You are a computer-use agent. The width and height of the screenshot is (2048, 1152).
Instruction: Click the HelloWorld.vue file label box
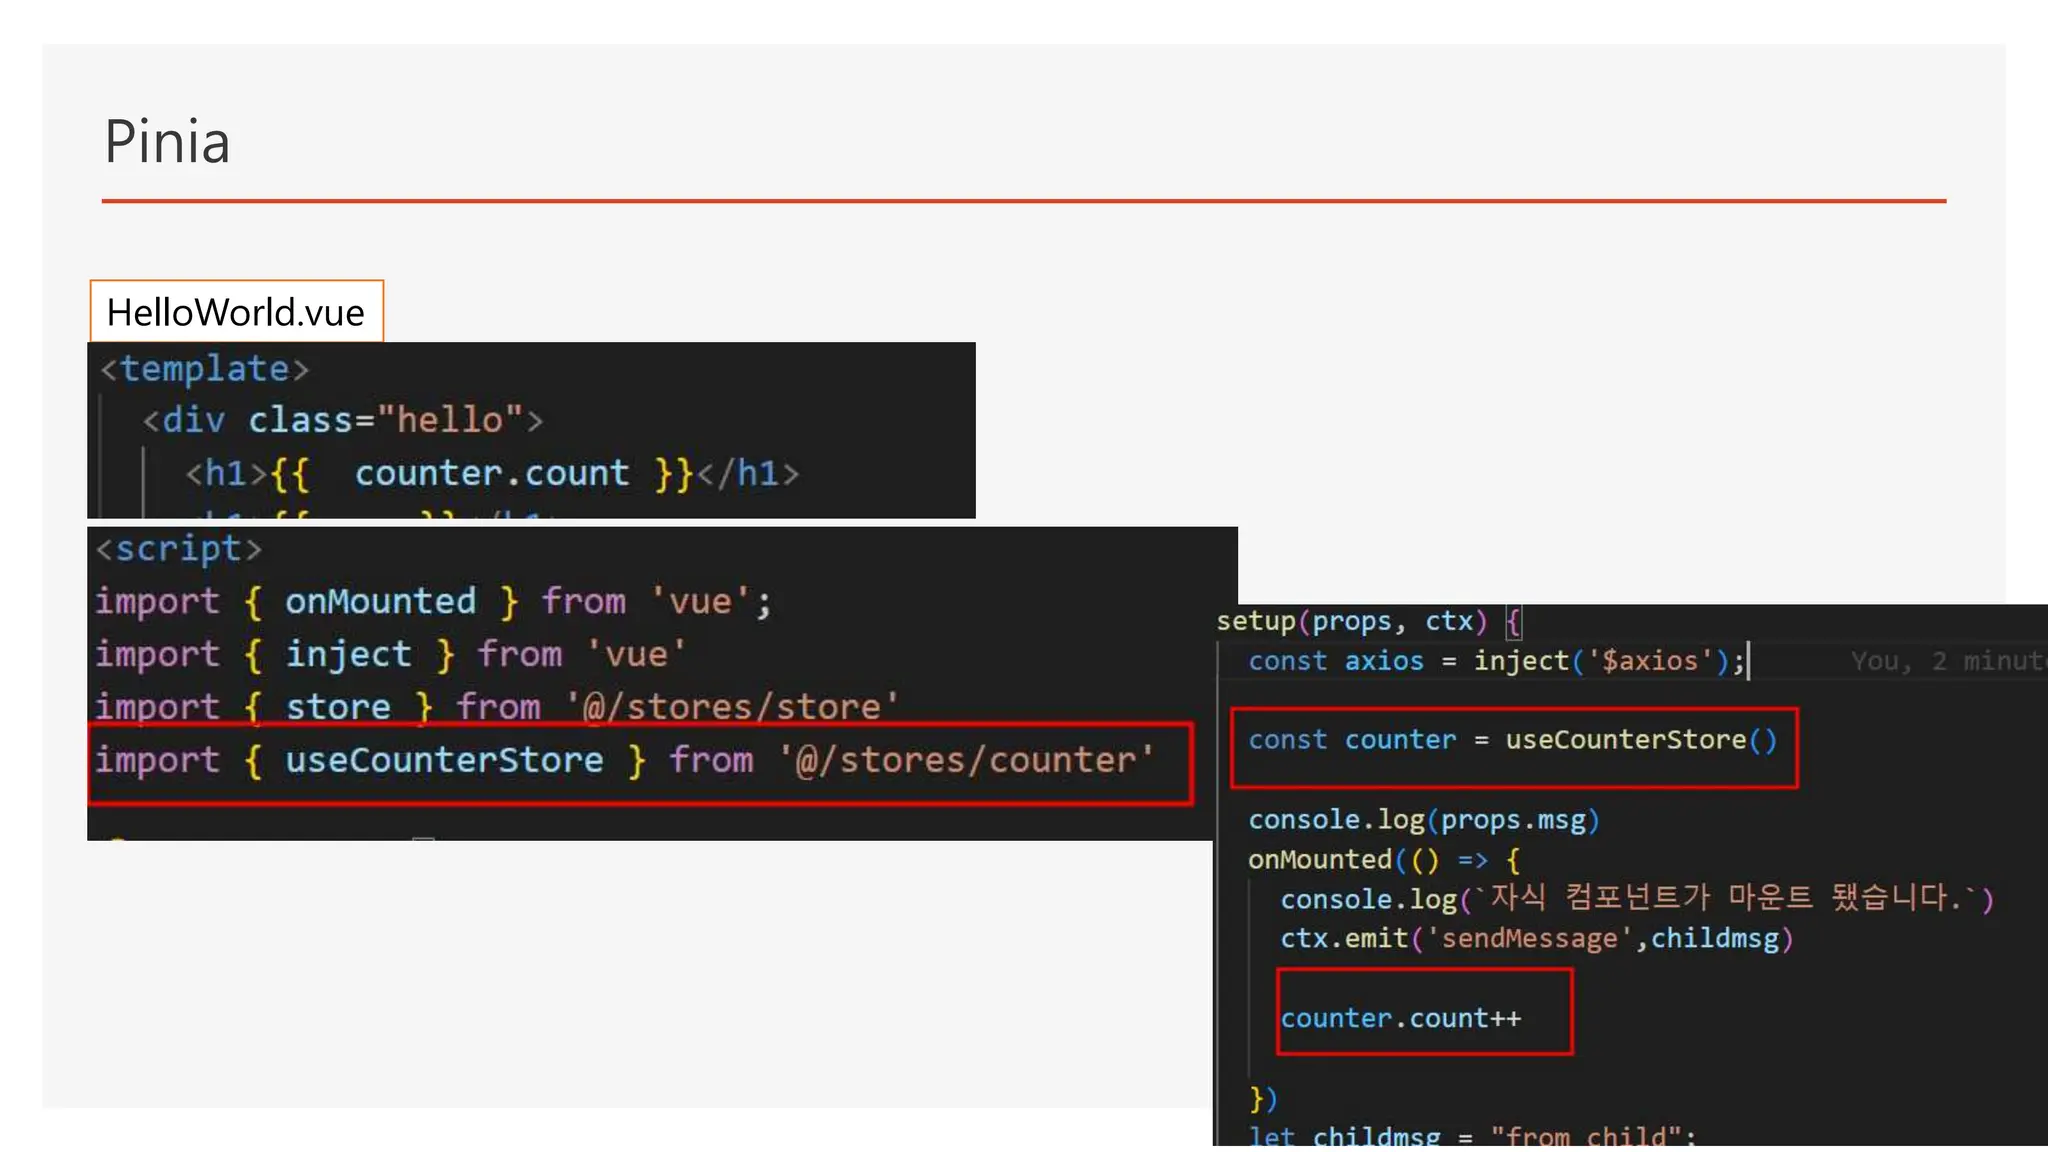click(x=236, y=312)
